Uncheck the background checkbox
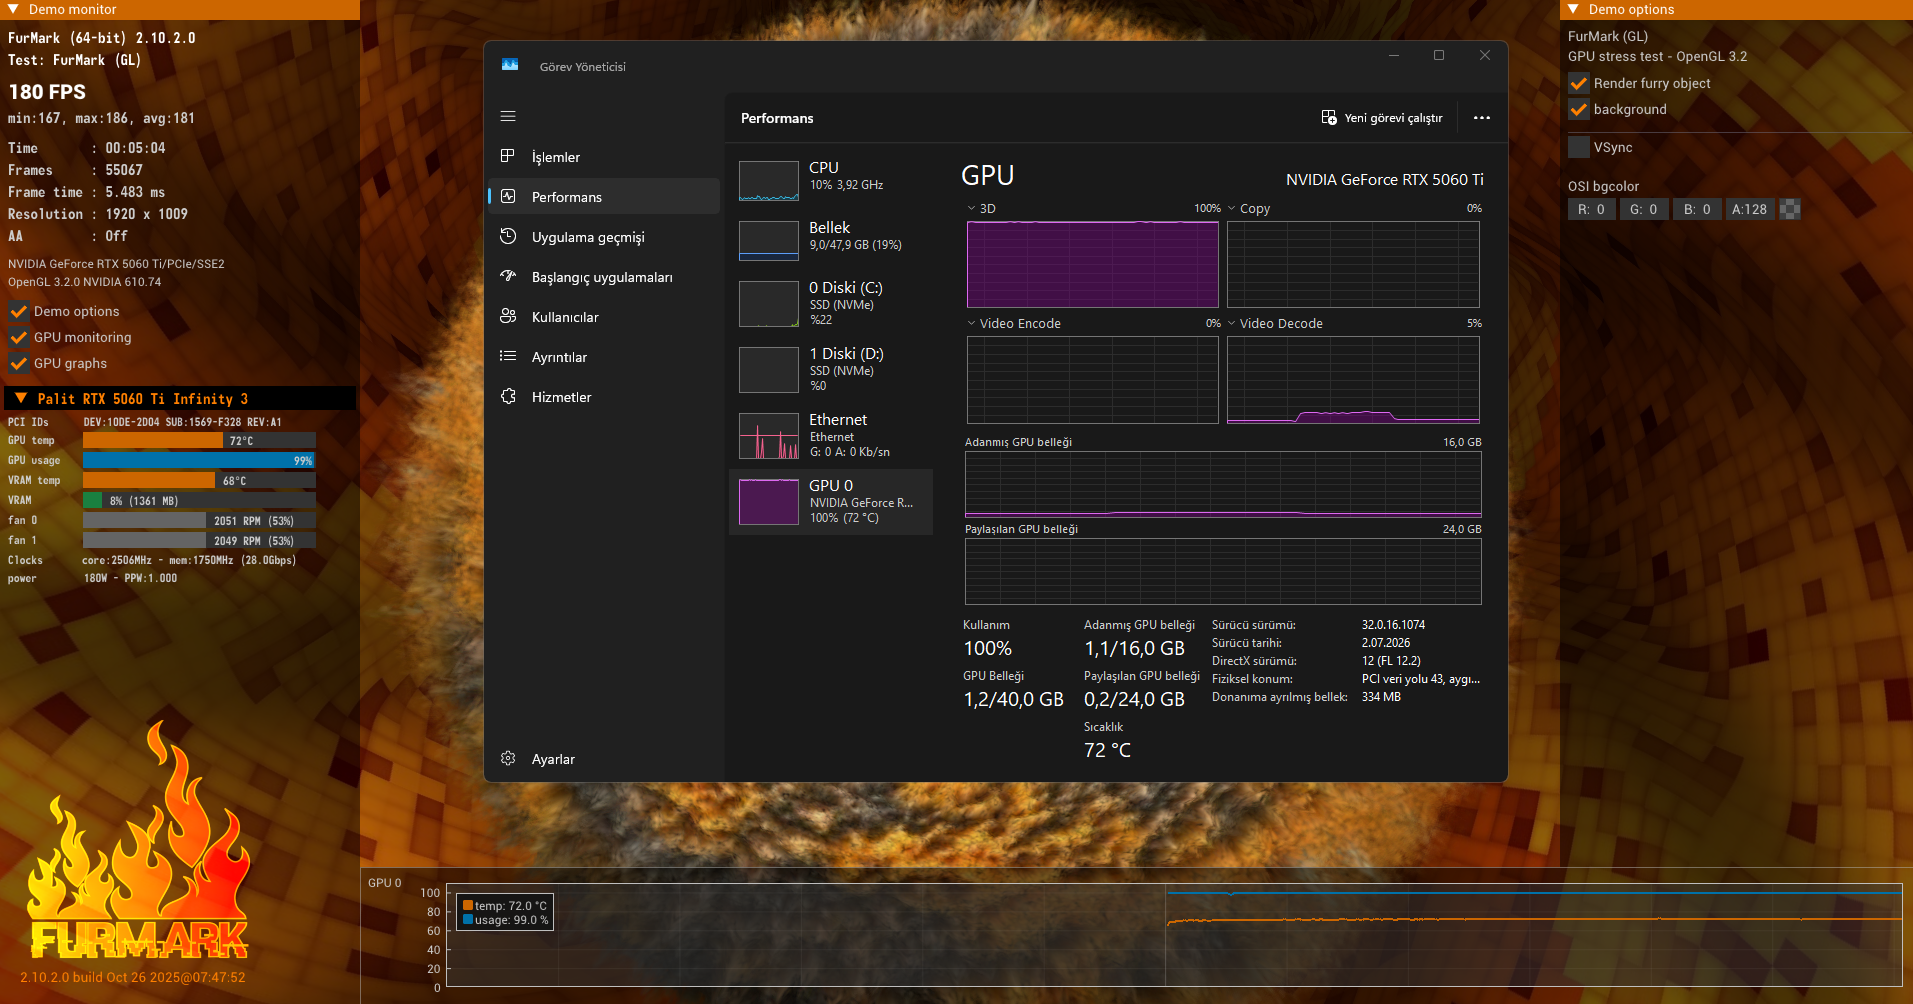 click(x=1579, y=109)
